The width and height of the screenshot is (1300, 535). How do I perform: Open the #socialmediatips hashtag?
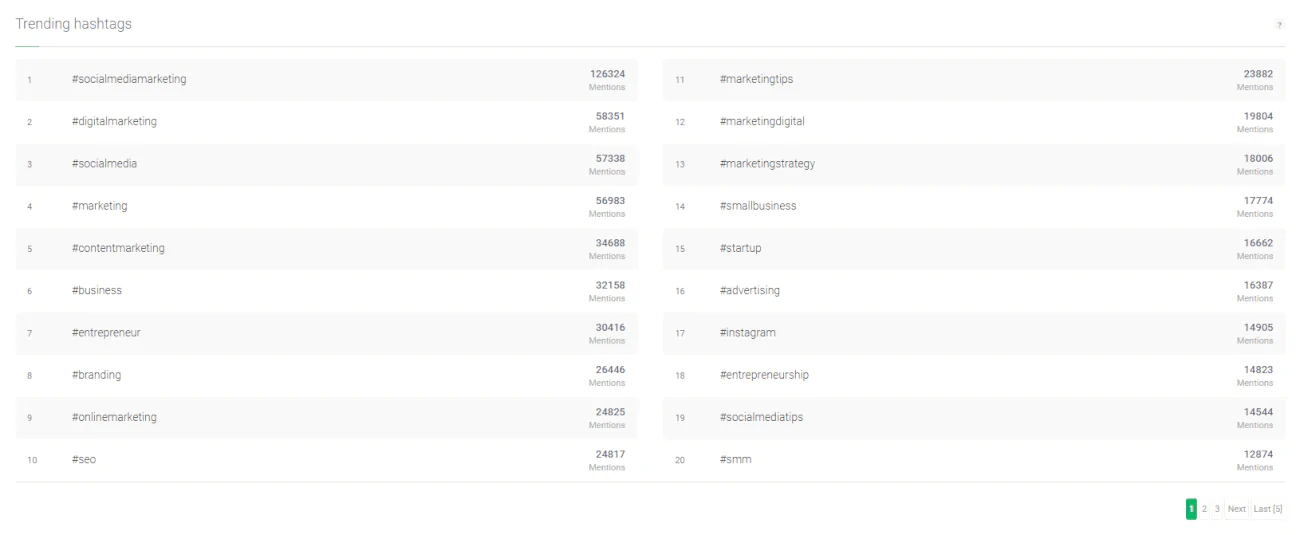pos(761,418)
